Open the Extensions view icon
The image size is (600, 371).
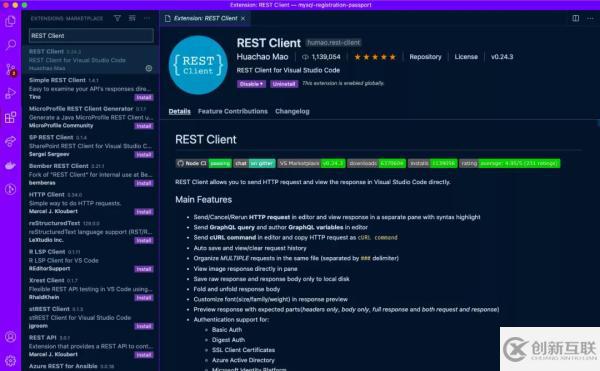click(x=10, y=117)
